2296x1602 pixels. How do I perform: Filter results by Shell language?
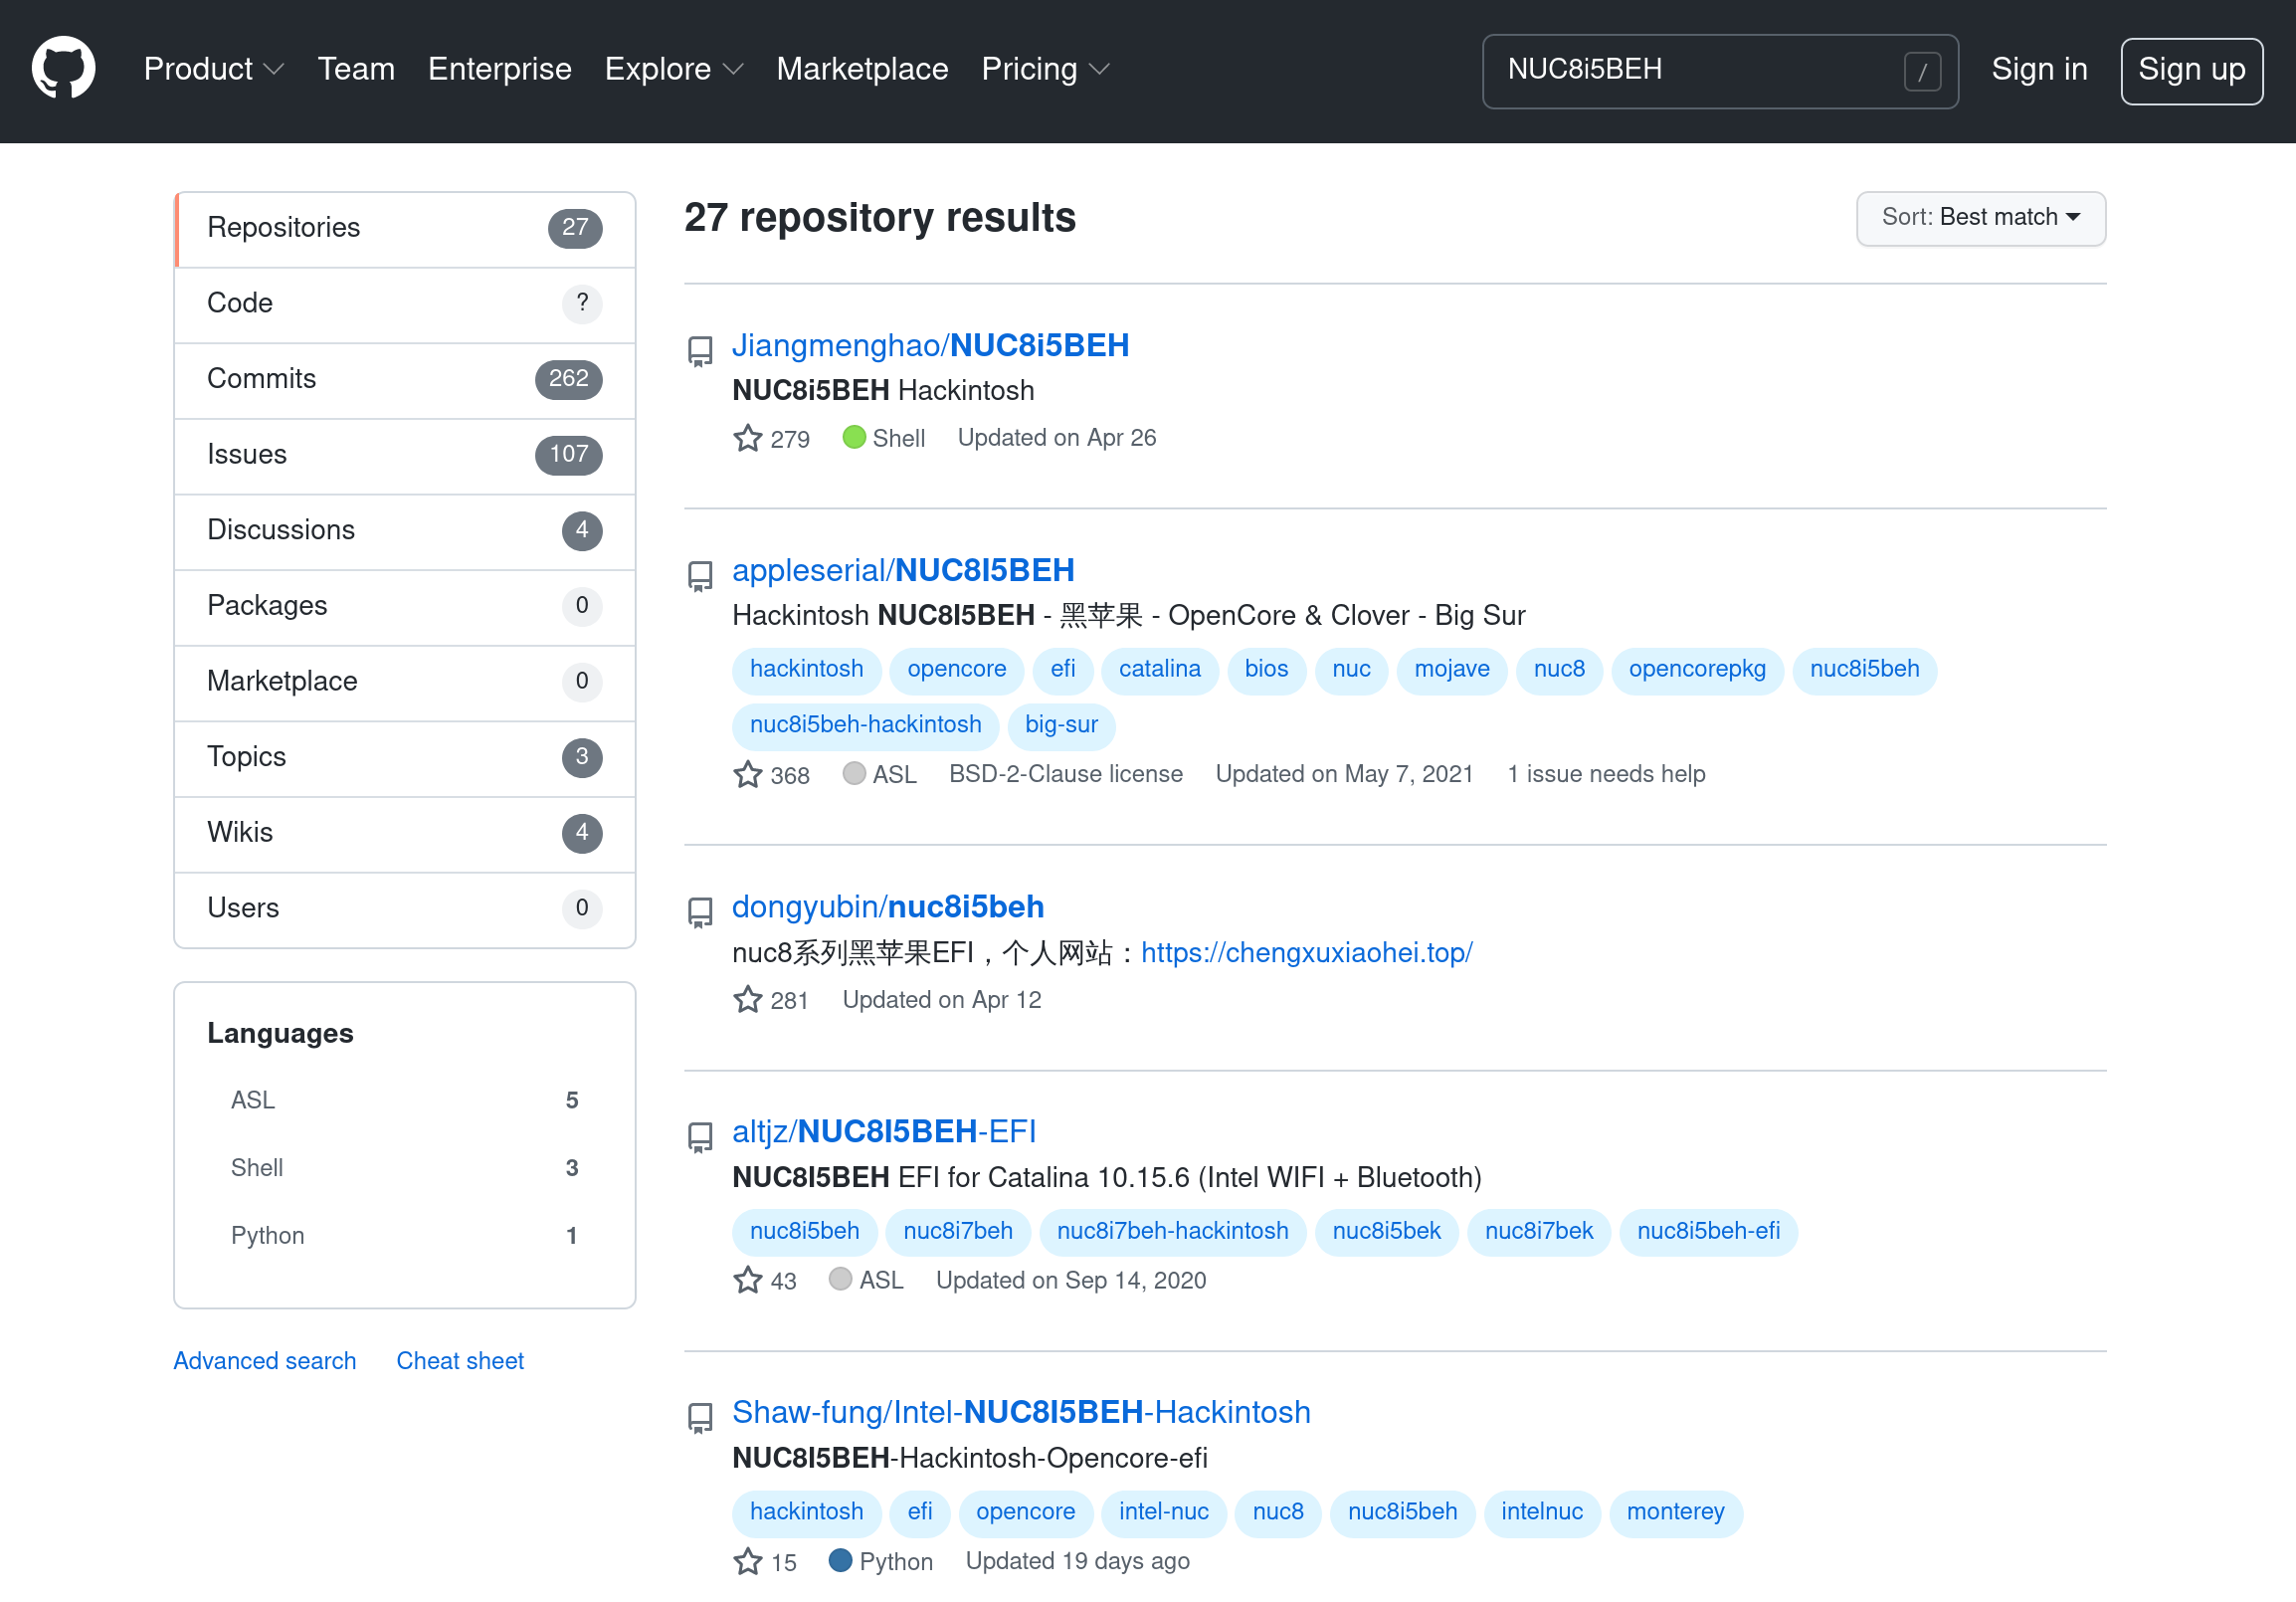(x=256, y=1167)
